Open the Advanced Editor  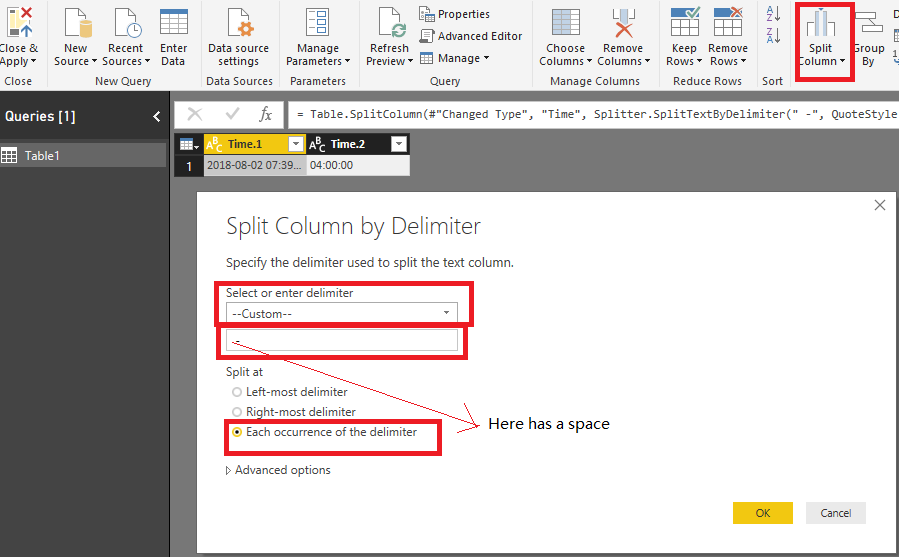pyautogui.click(x=471, y=36)
